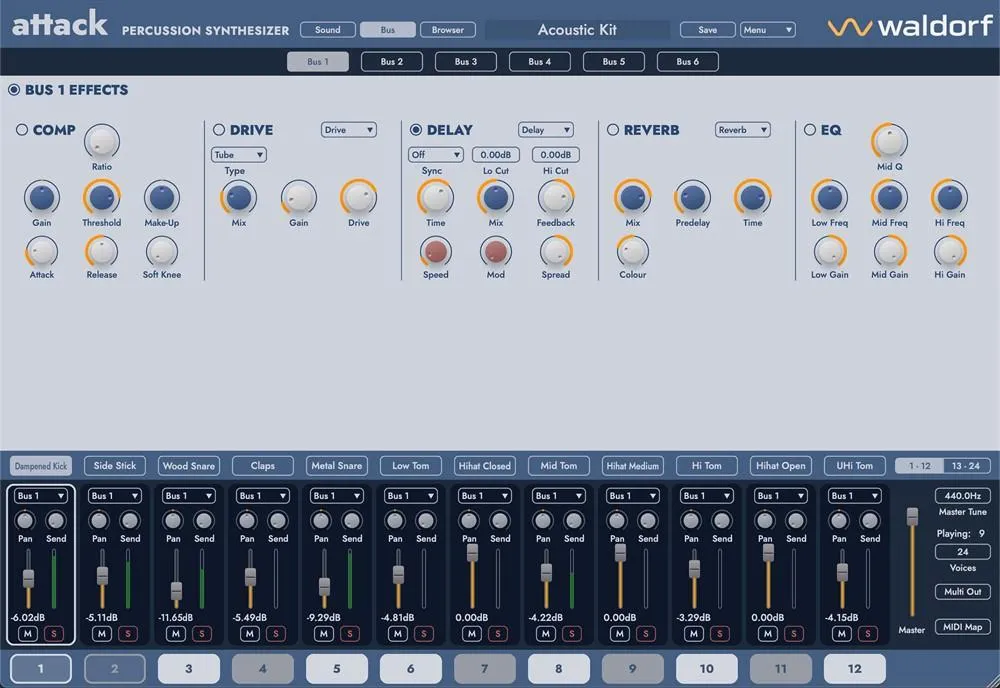Mute channel 1 Dampened Kick

26,633
